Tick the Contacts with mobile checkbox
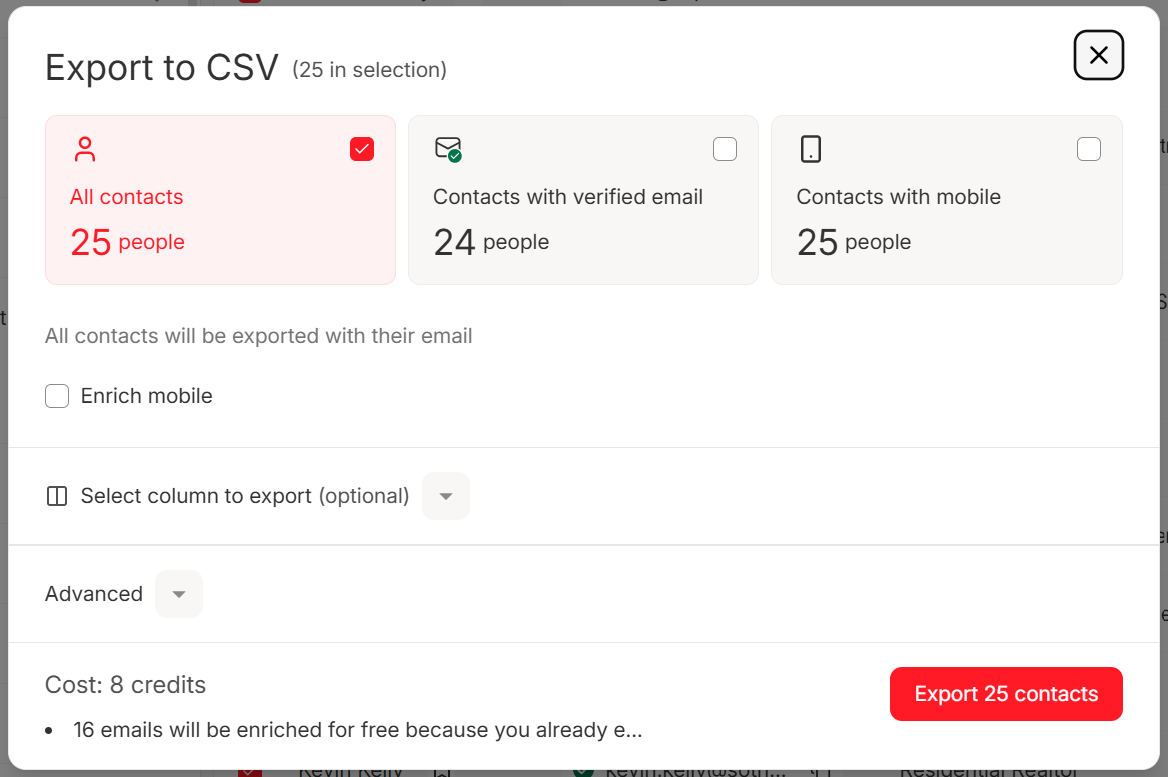1168x777 pixels. coord(1089,149)
